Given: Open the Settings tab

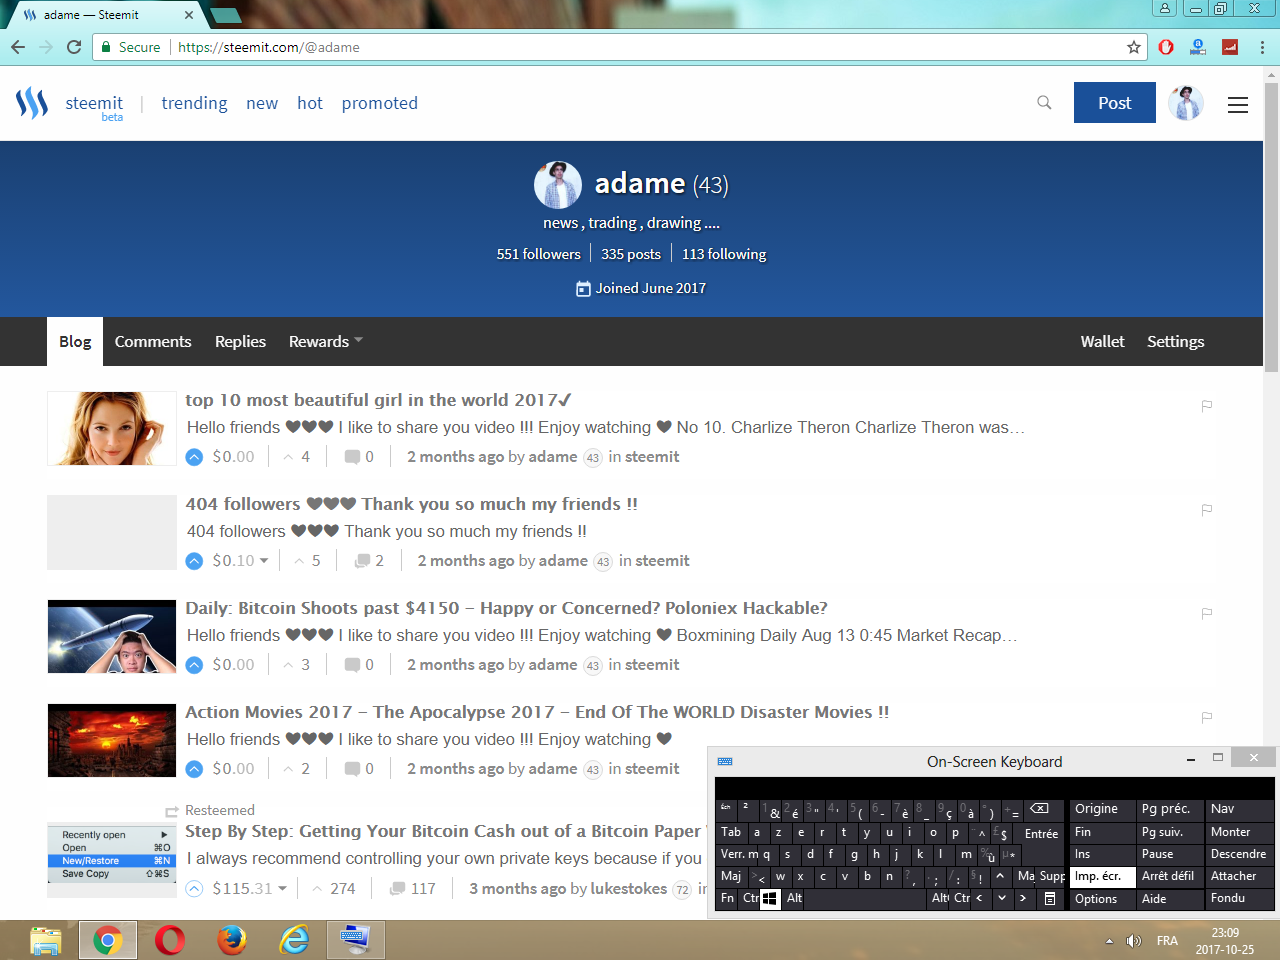Looking at the screenshot, I should pos(1176,342).
